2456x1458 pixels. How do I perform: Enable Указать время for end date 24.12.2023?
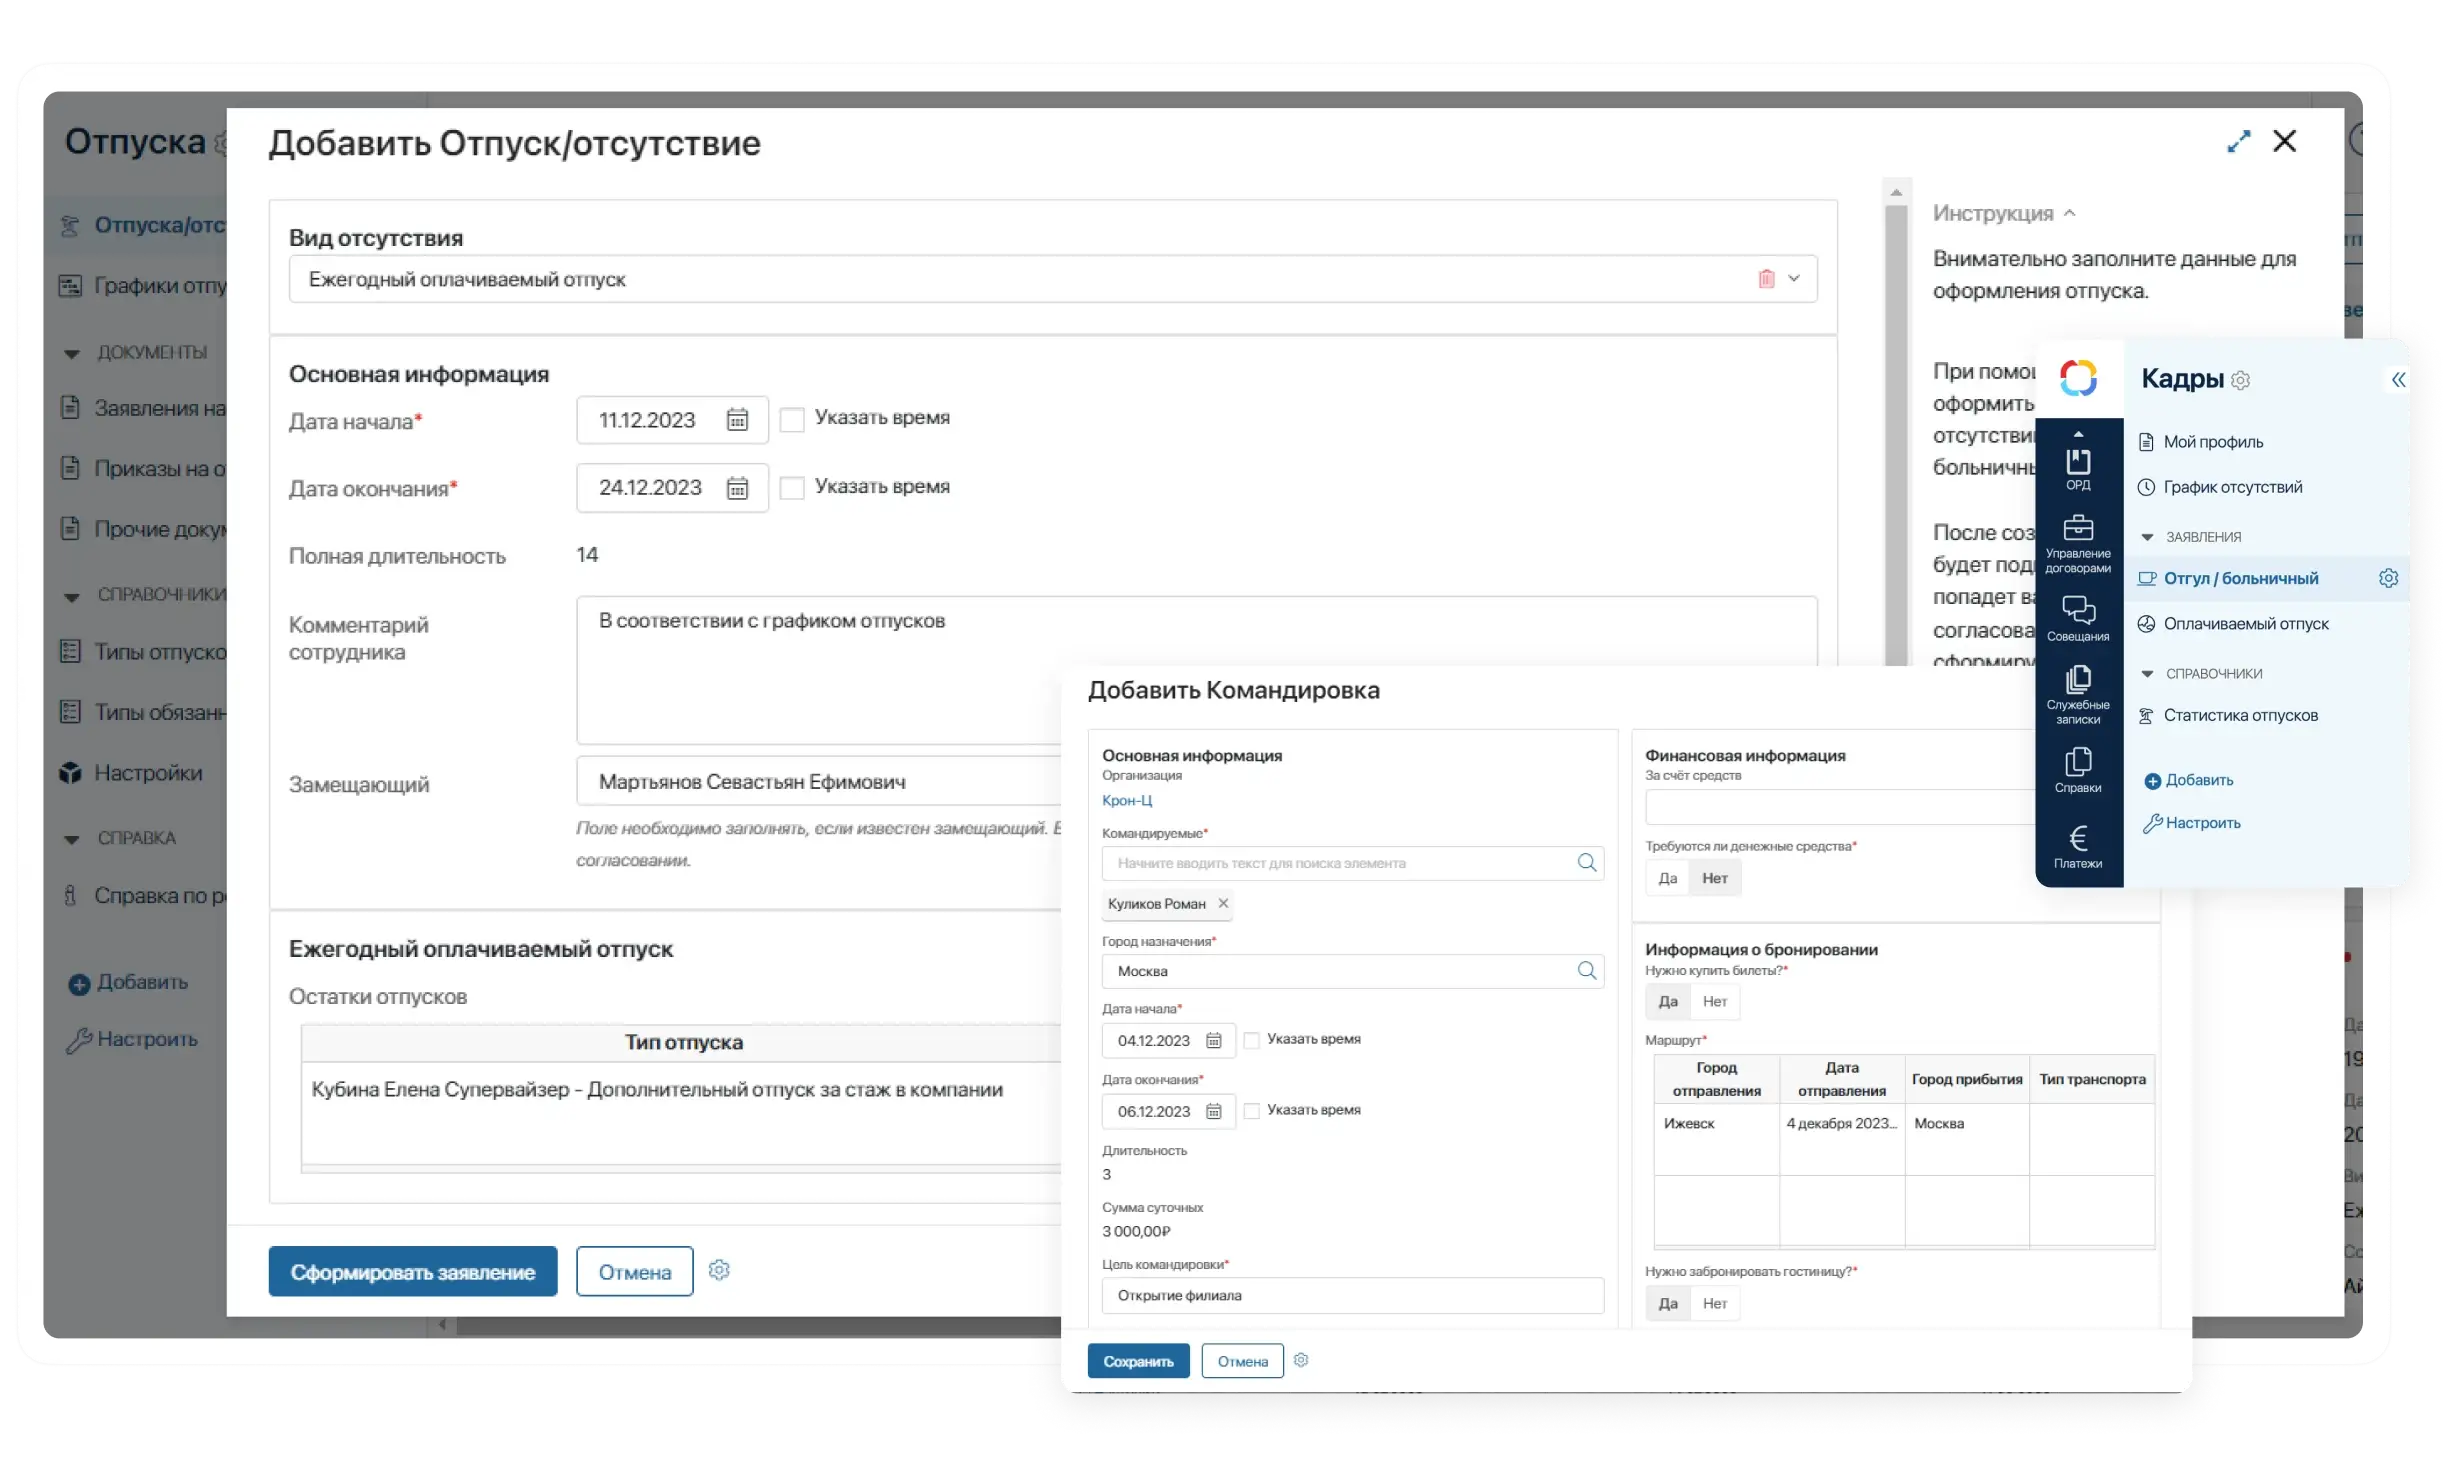point(792,488)
